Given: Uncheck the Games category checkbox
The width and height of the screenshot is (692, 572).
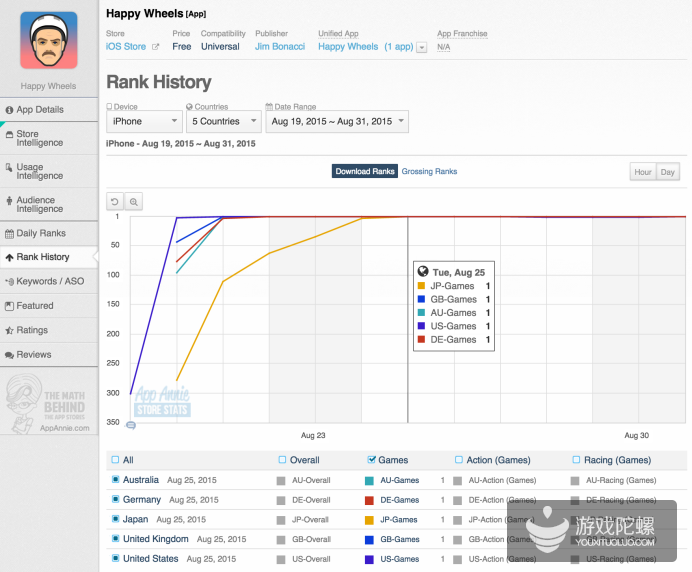Looking at the screenshot, I should [372, 460].
